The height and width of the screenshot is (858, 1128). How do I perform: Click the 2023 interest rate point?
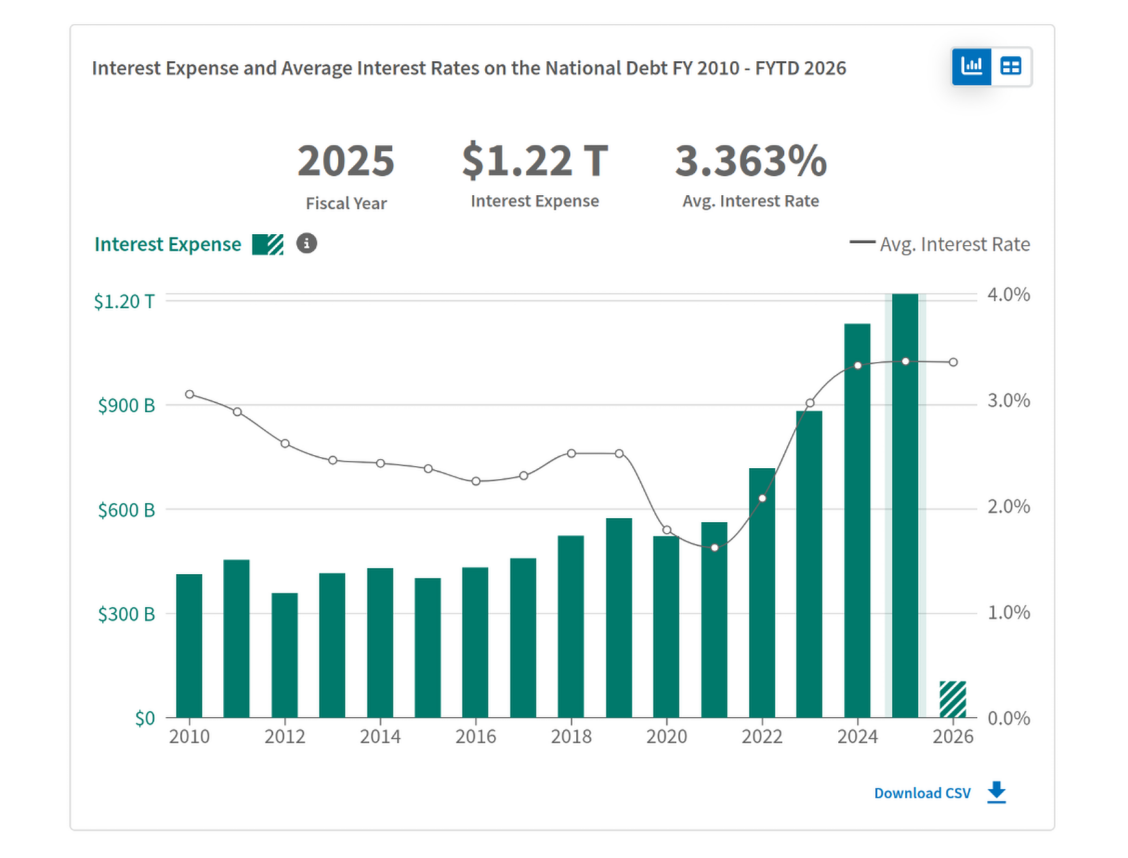click(810, 403)
